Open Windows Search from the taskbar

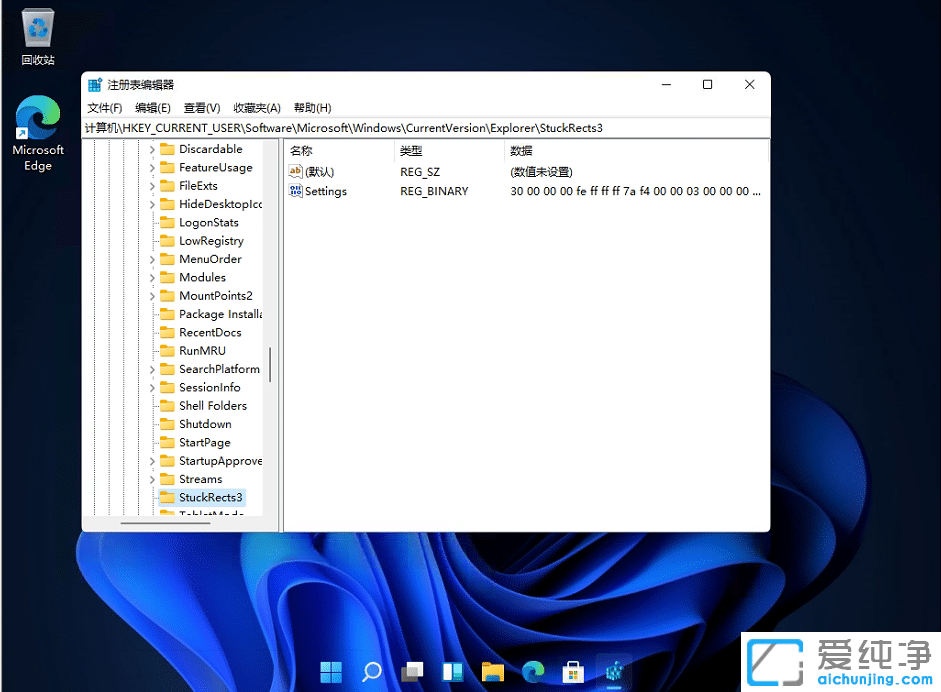(371, 671)
